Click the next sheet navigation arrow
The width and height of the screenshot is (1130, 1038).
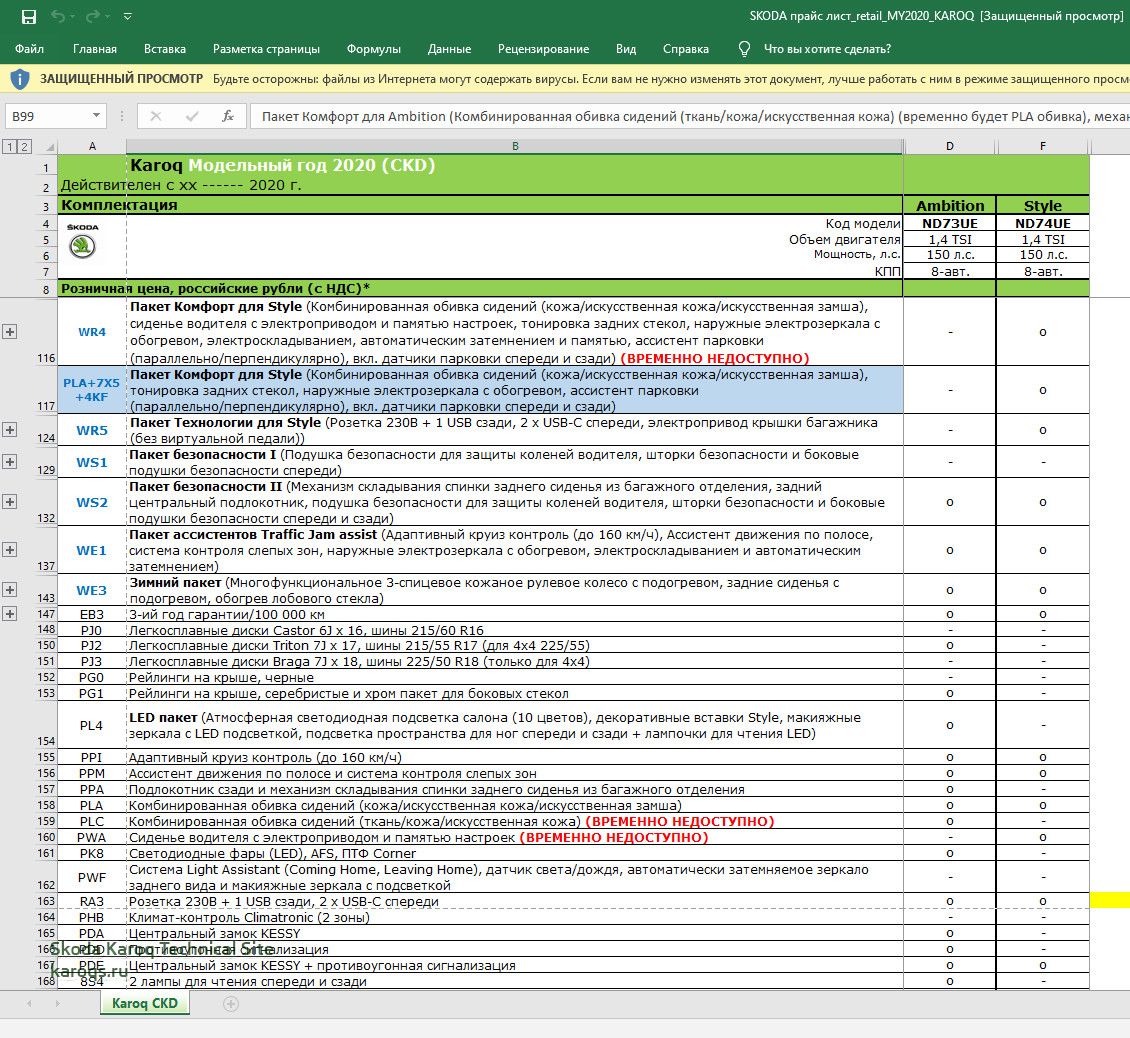tap(58, 1003)
